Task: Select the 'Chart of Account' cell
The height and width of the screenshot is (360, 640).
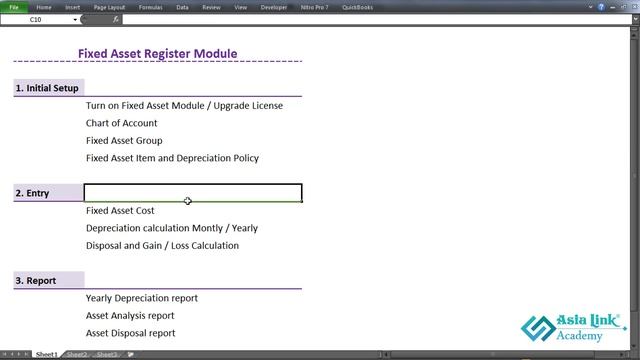Action: 121,123
